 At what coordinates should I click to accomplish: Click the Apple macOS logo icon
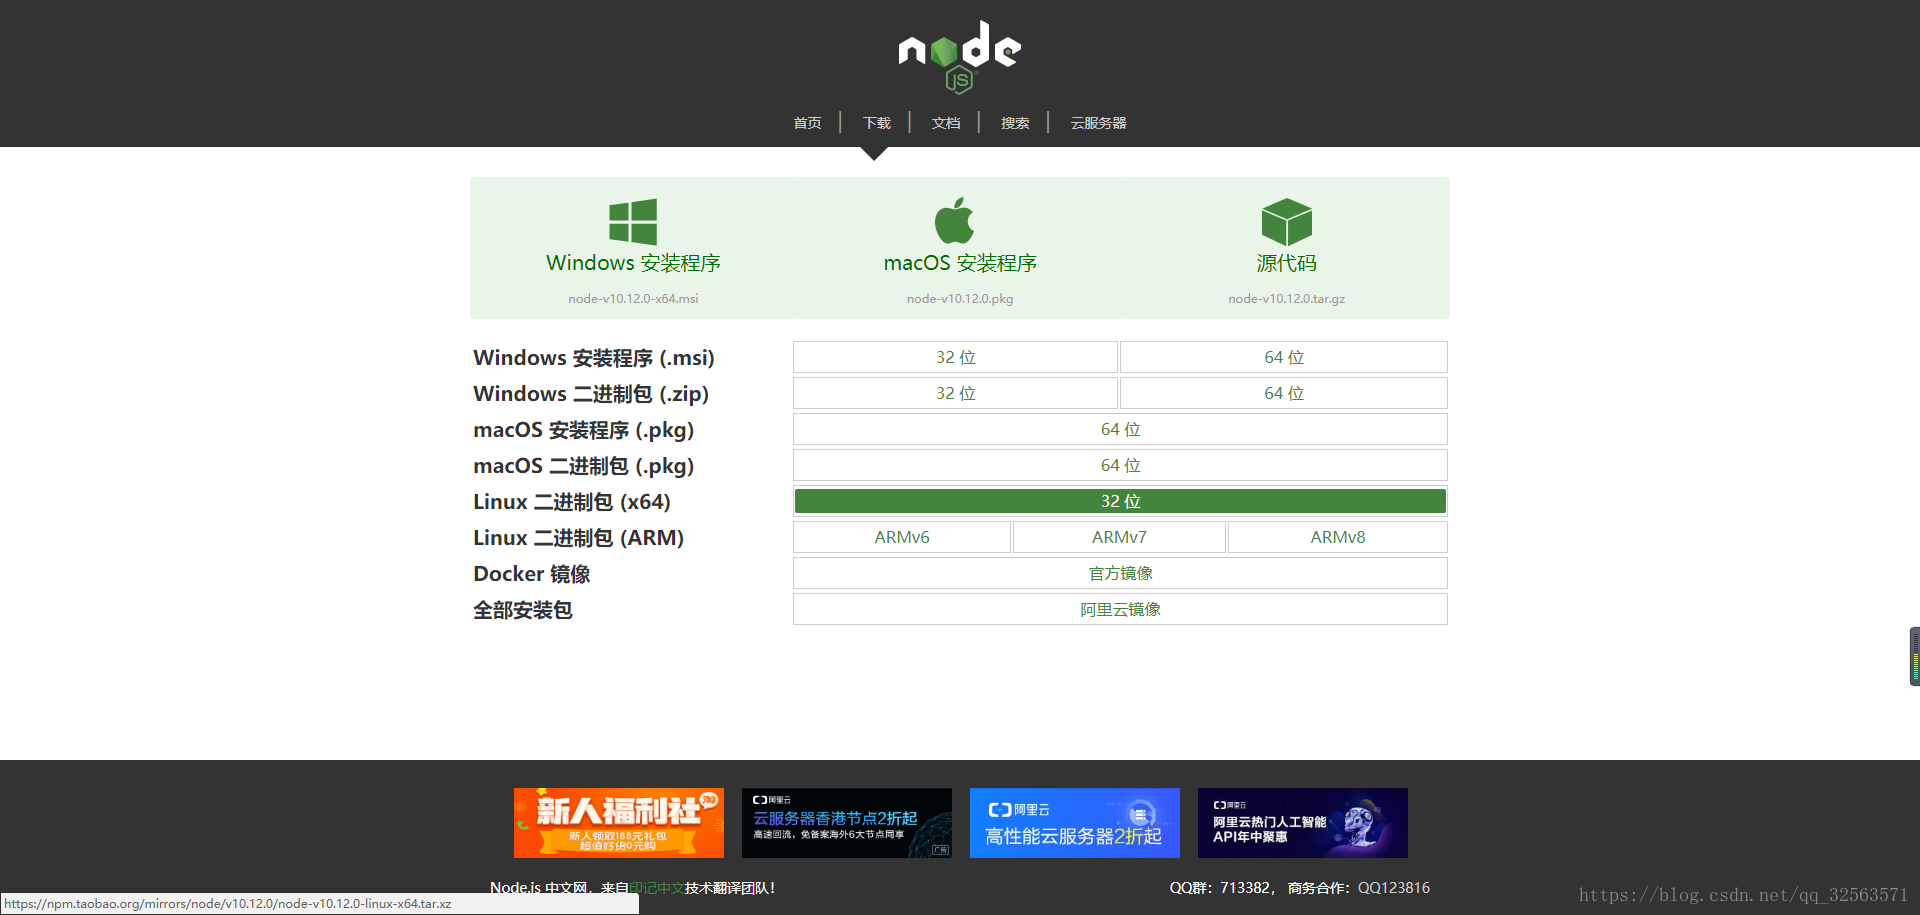point(955,220)
